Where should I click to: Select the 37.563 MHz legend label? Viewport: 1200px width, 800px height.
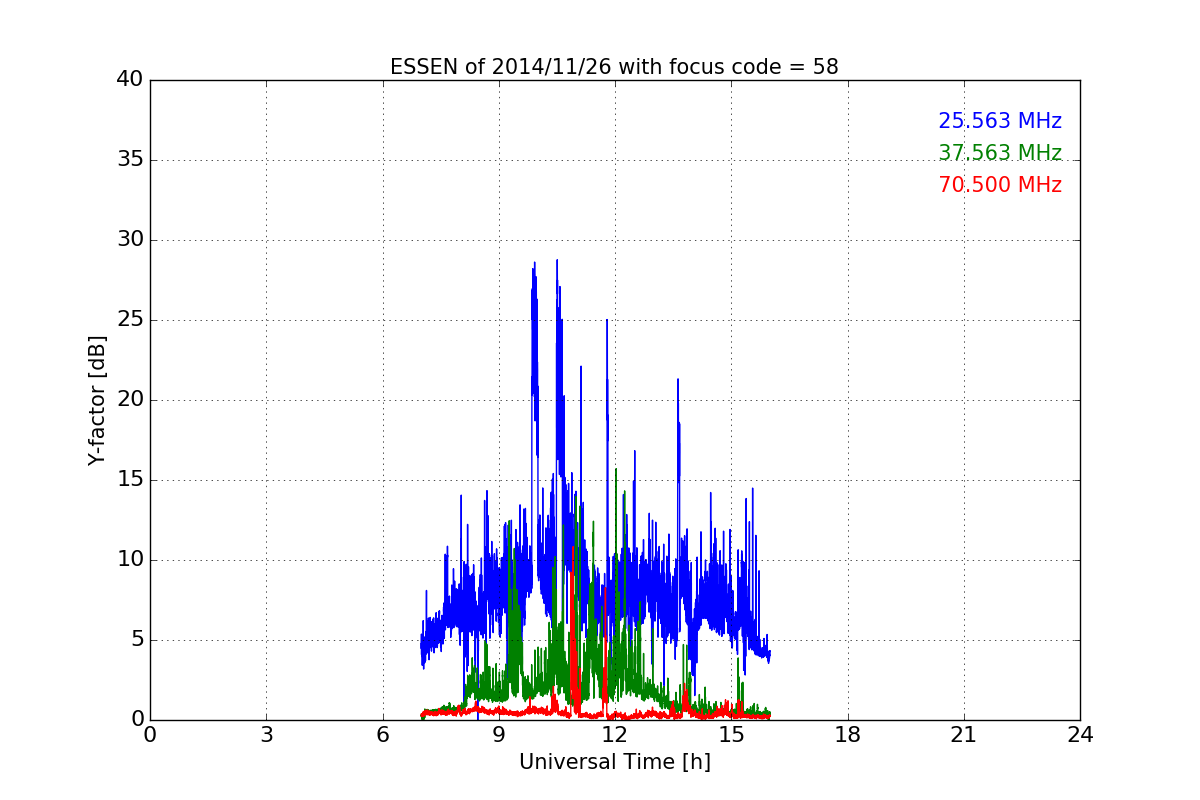click(1000, 153)
